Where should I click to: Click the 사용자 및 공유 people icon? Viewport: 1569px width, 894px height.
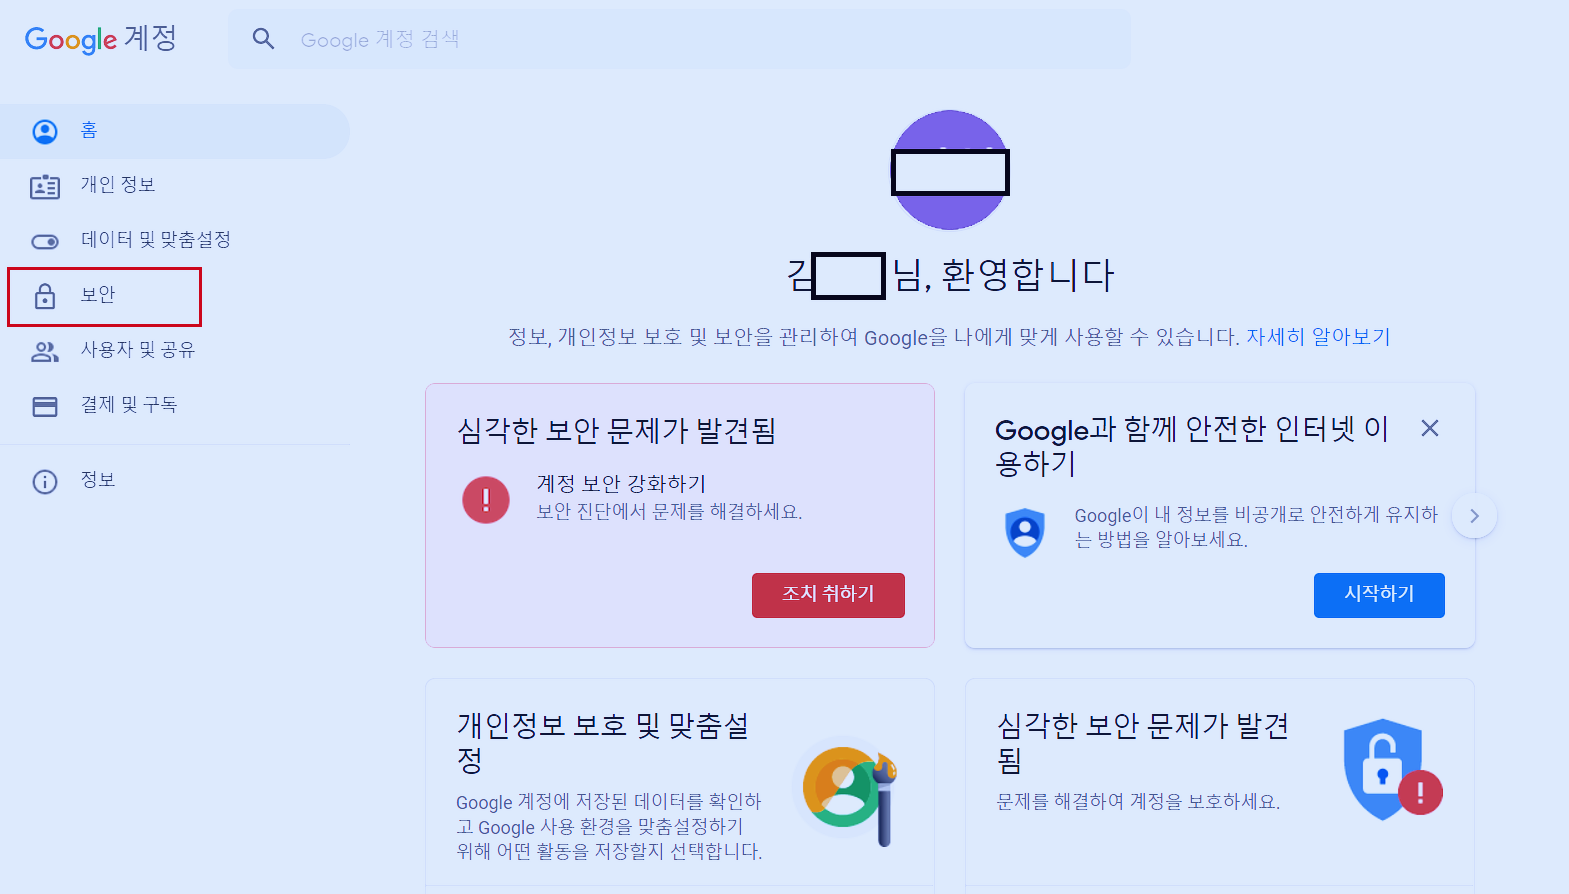[x=45, y=351]
